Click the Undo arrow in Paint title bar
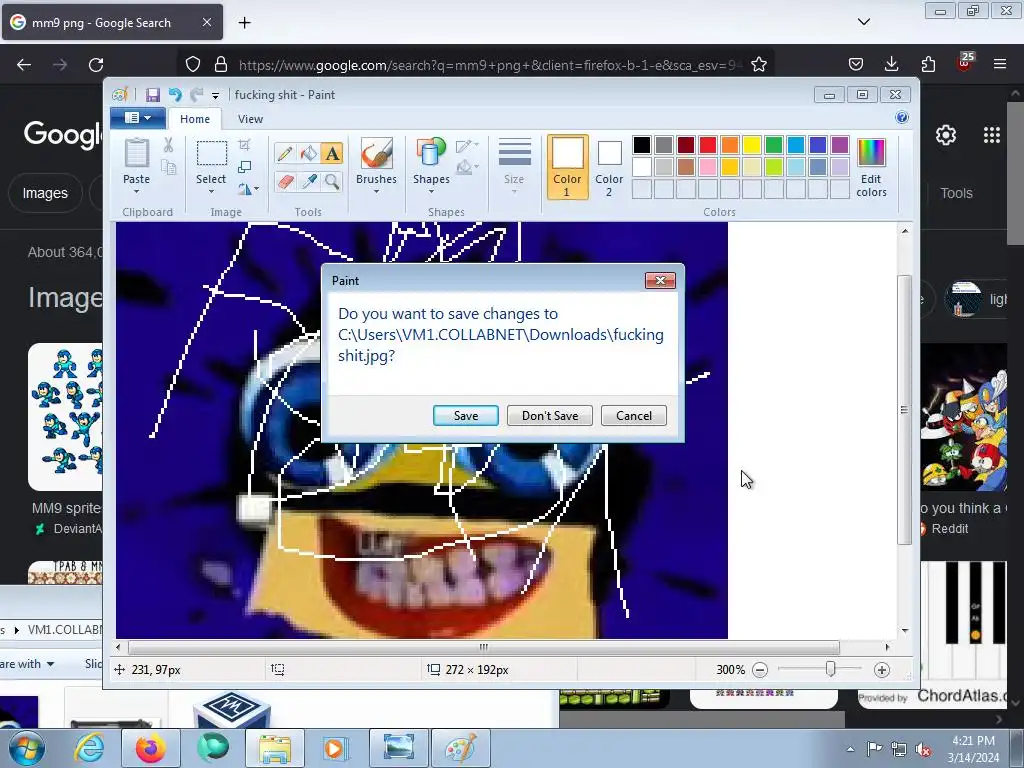This screenshot has height=768, width=1024. click(x=175, y=95)
